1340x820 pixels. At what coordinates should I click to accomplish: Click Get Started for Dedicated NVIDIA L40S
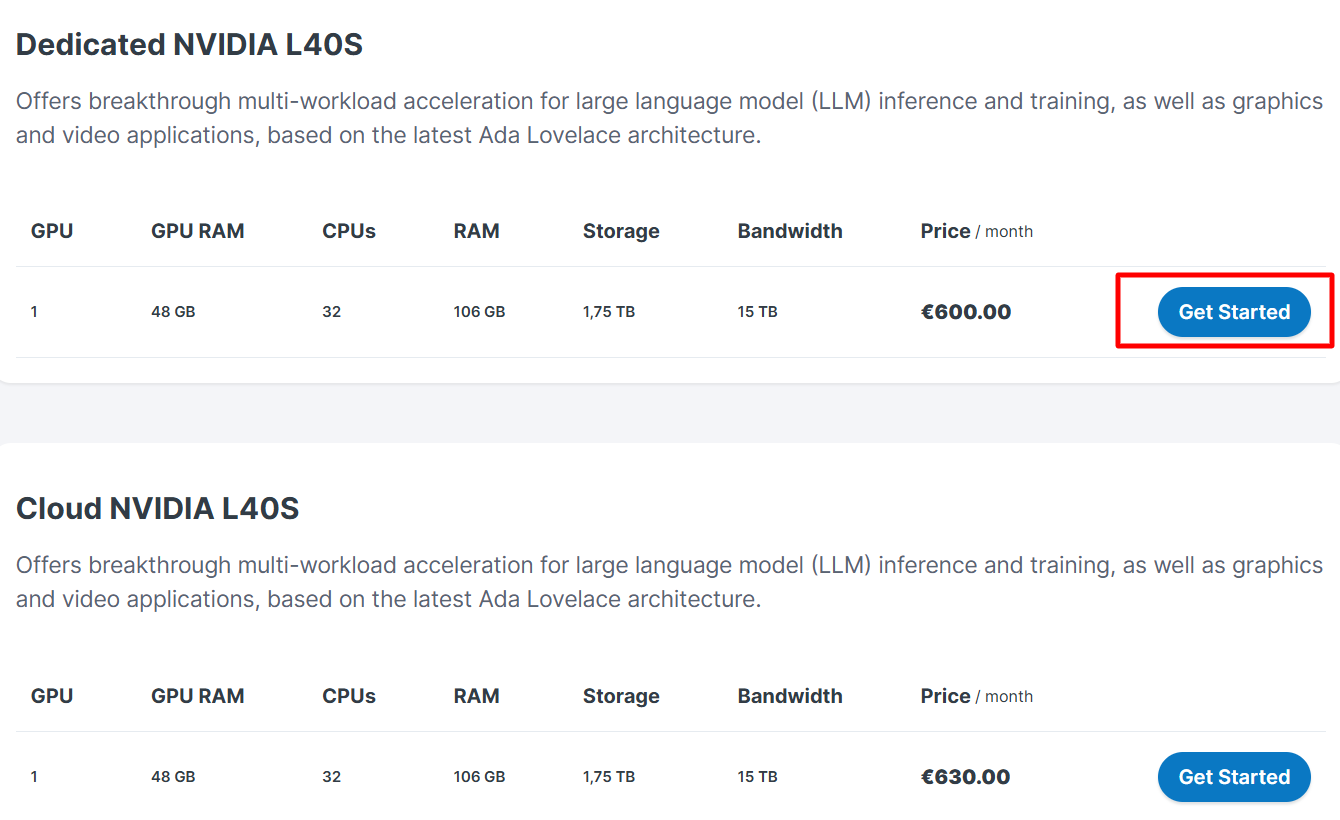(x=1234, y=312)
